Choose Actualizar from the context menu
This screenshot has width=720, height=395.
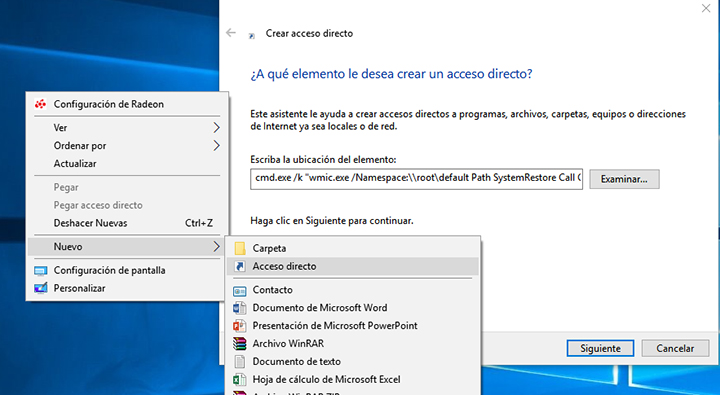[127, 164]
